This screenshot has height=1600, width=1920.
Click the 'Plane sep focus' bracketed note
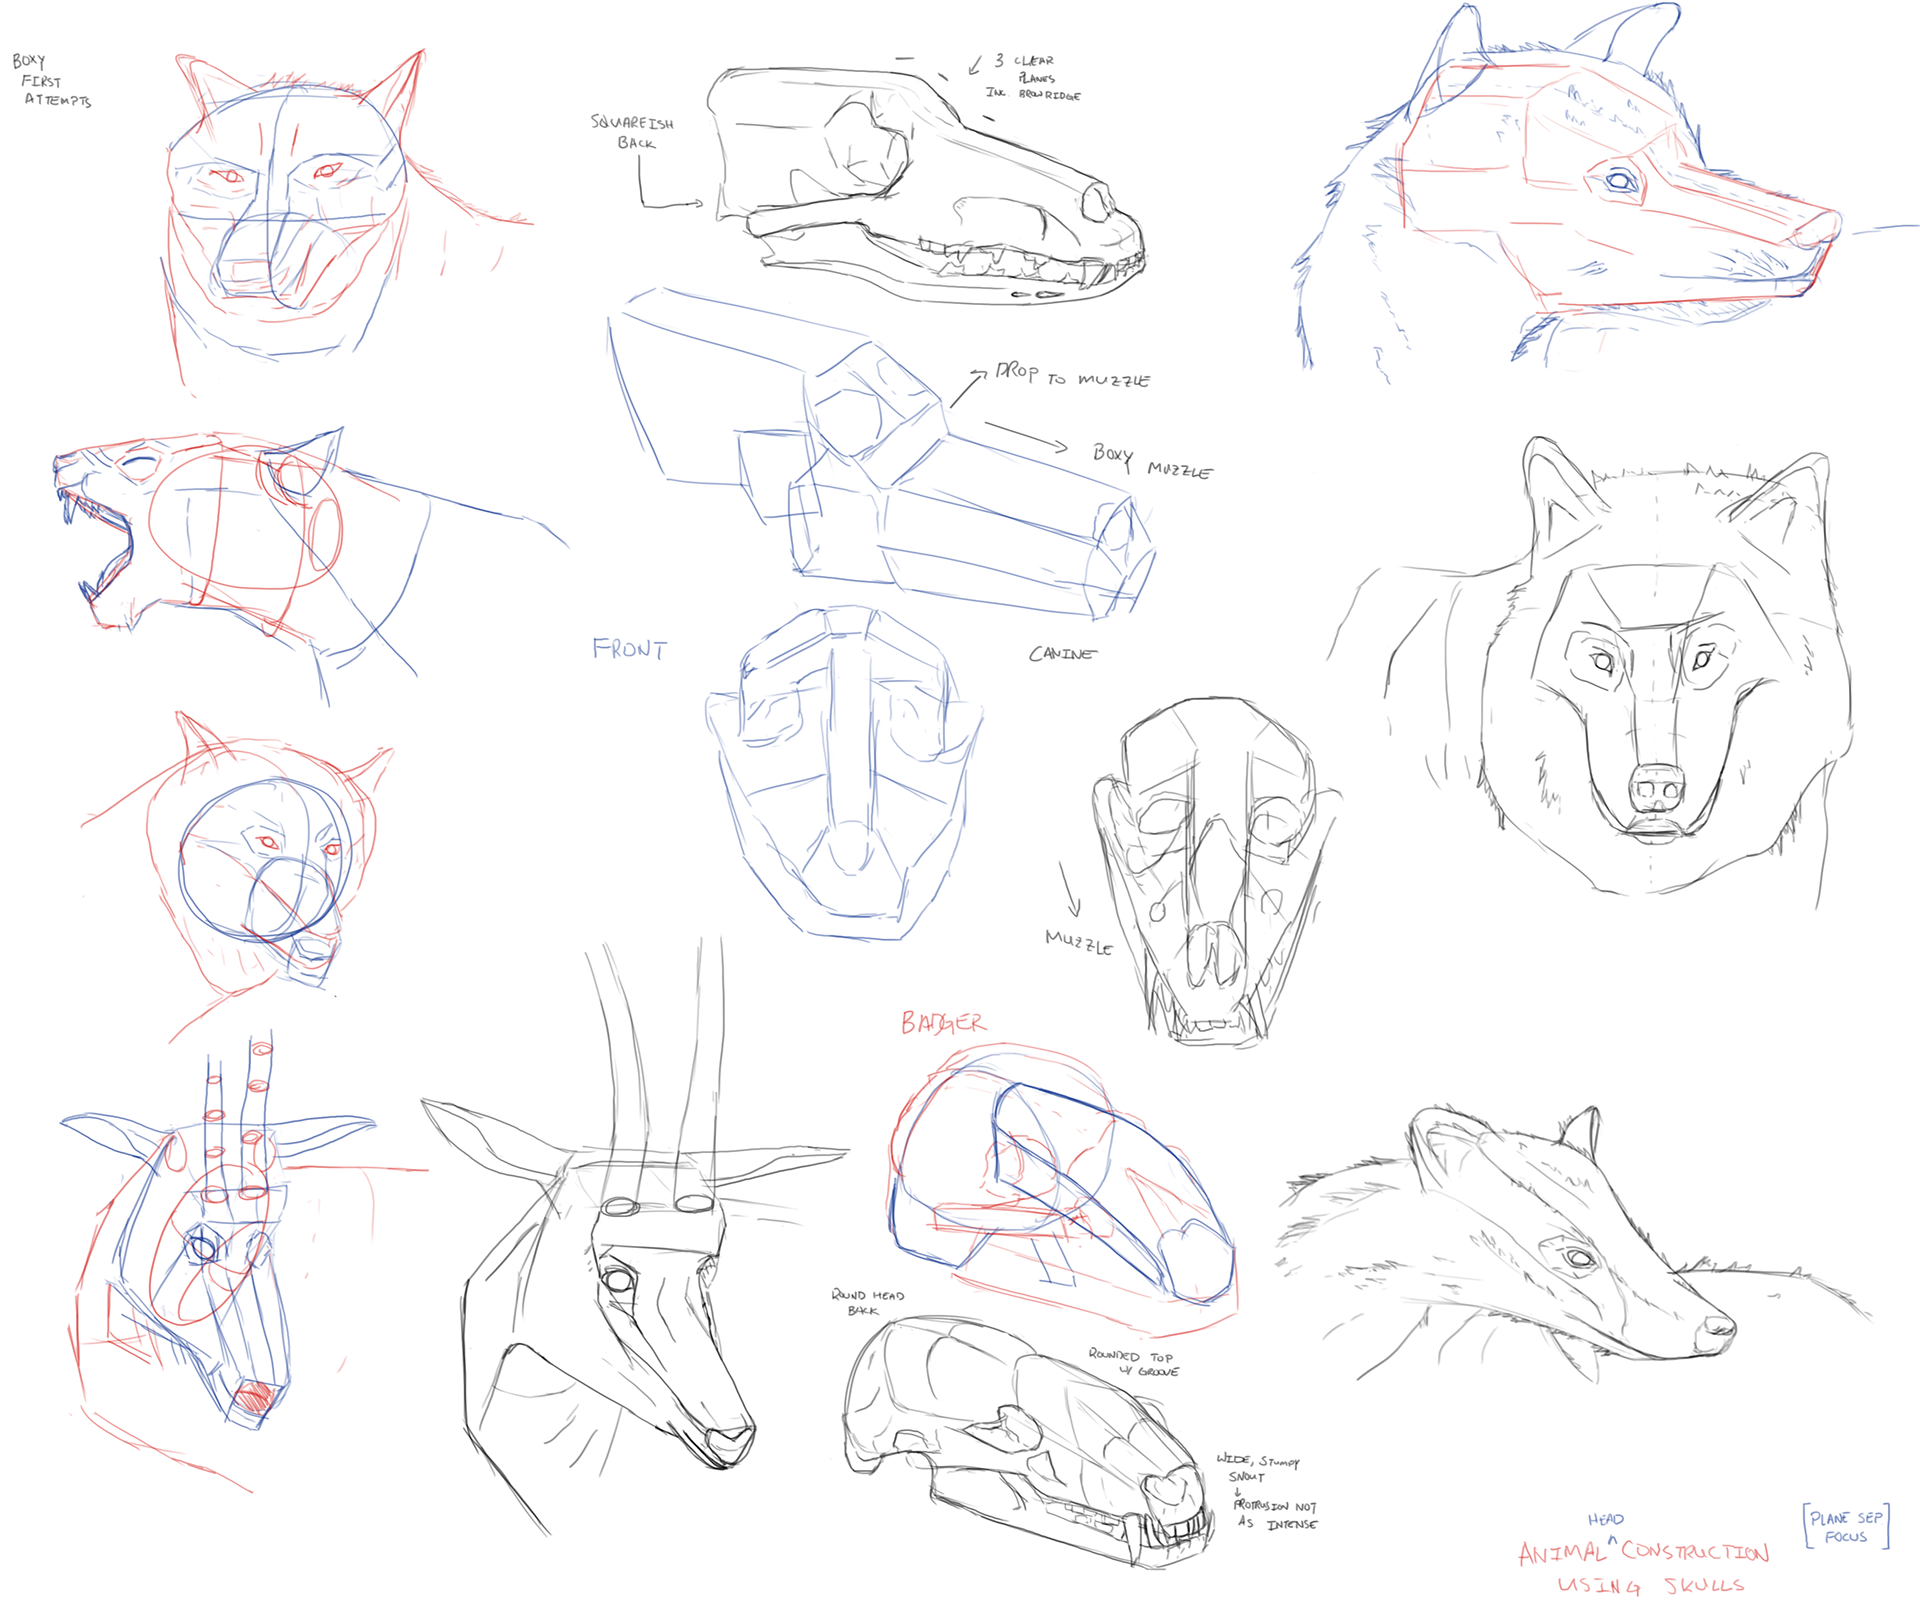1846,1527
